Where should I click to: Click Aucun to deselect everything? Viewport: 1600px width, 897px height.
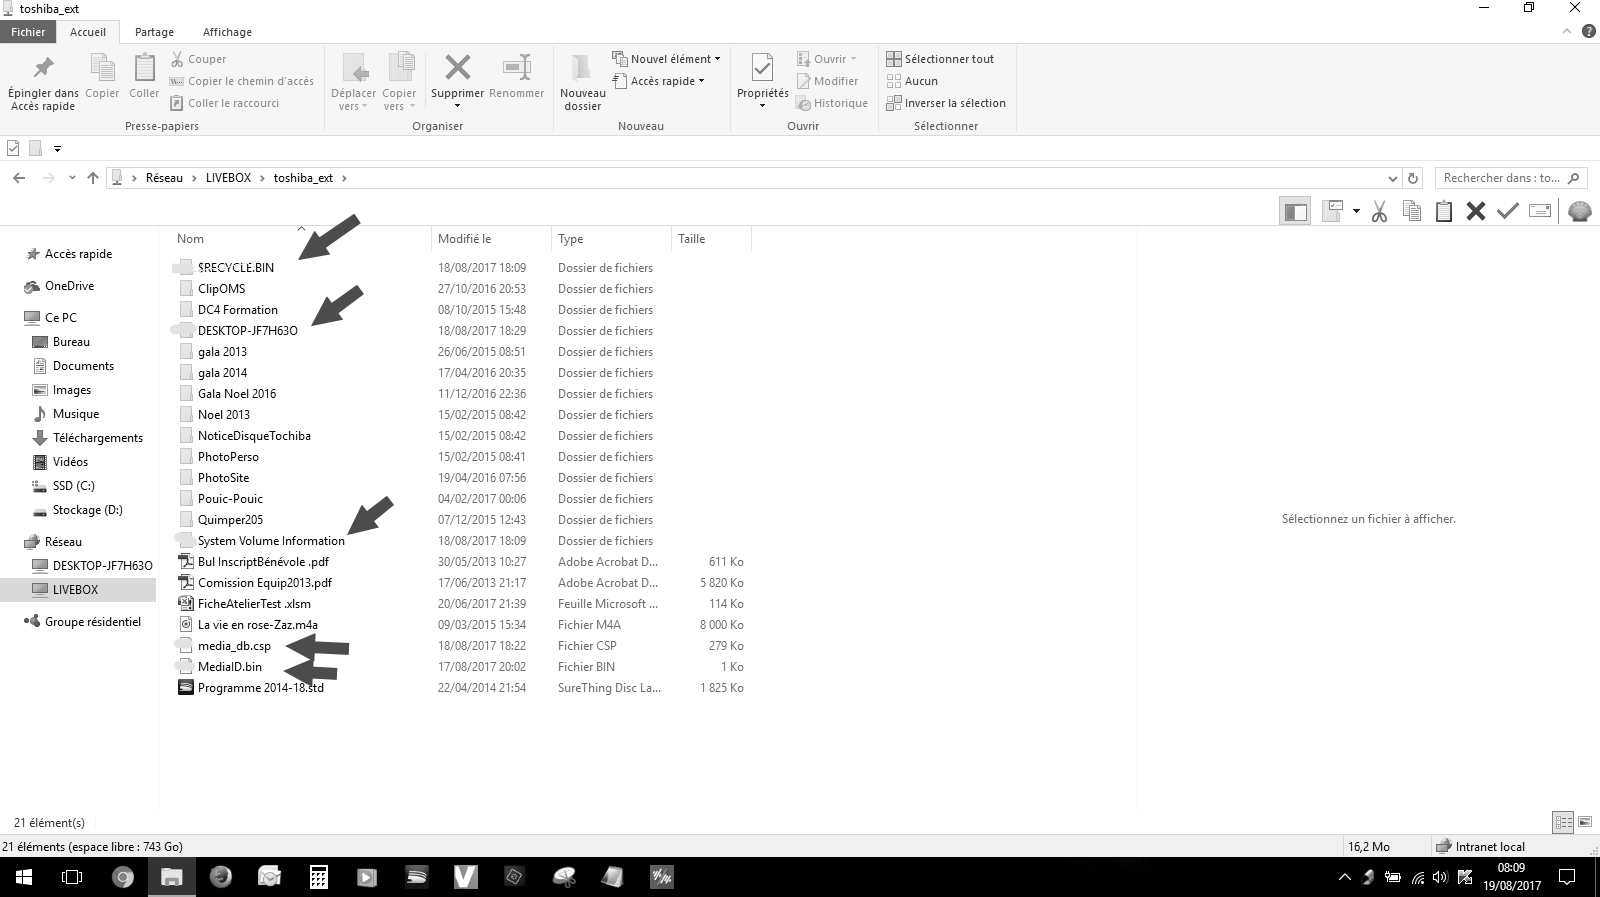(x=912, y=81)
